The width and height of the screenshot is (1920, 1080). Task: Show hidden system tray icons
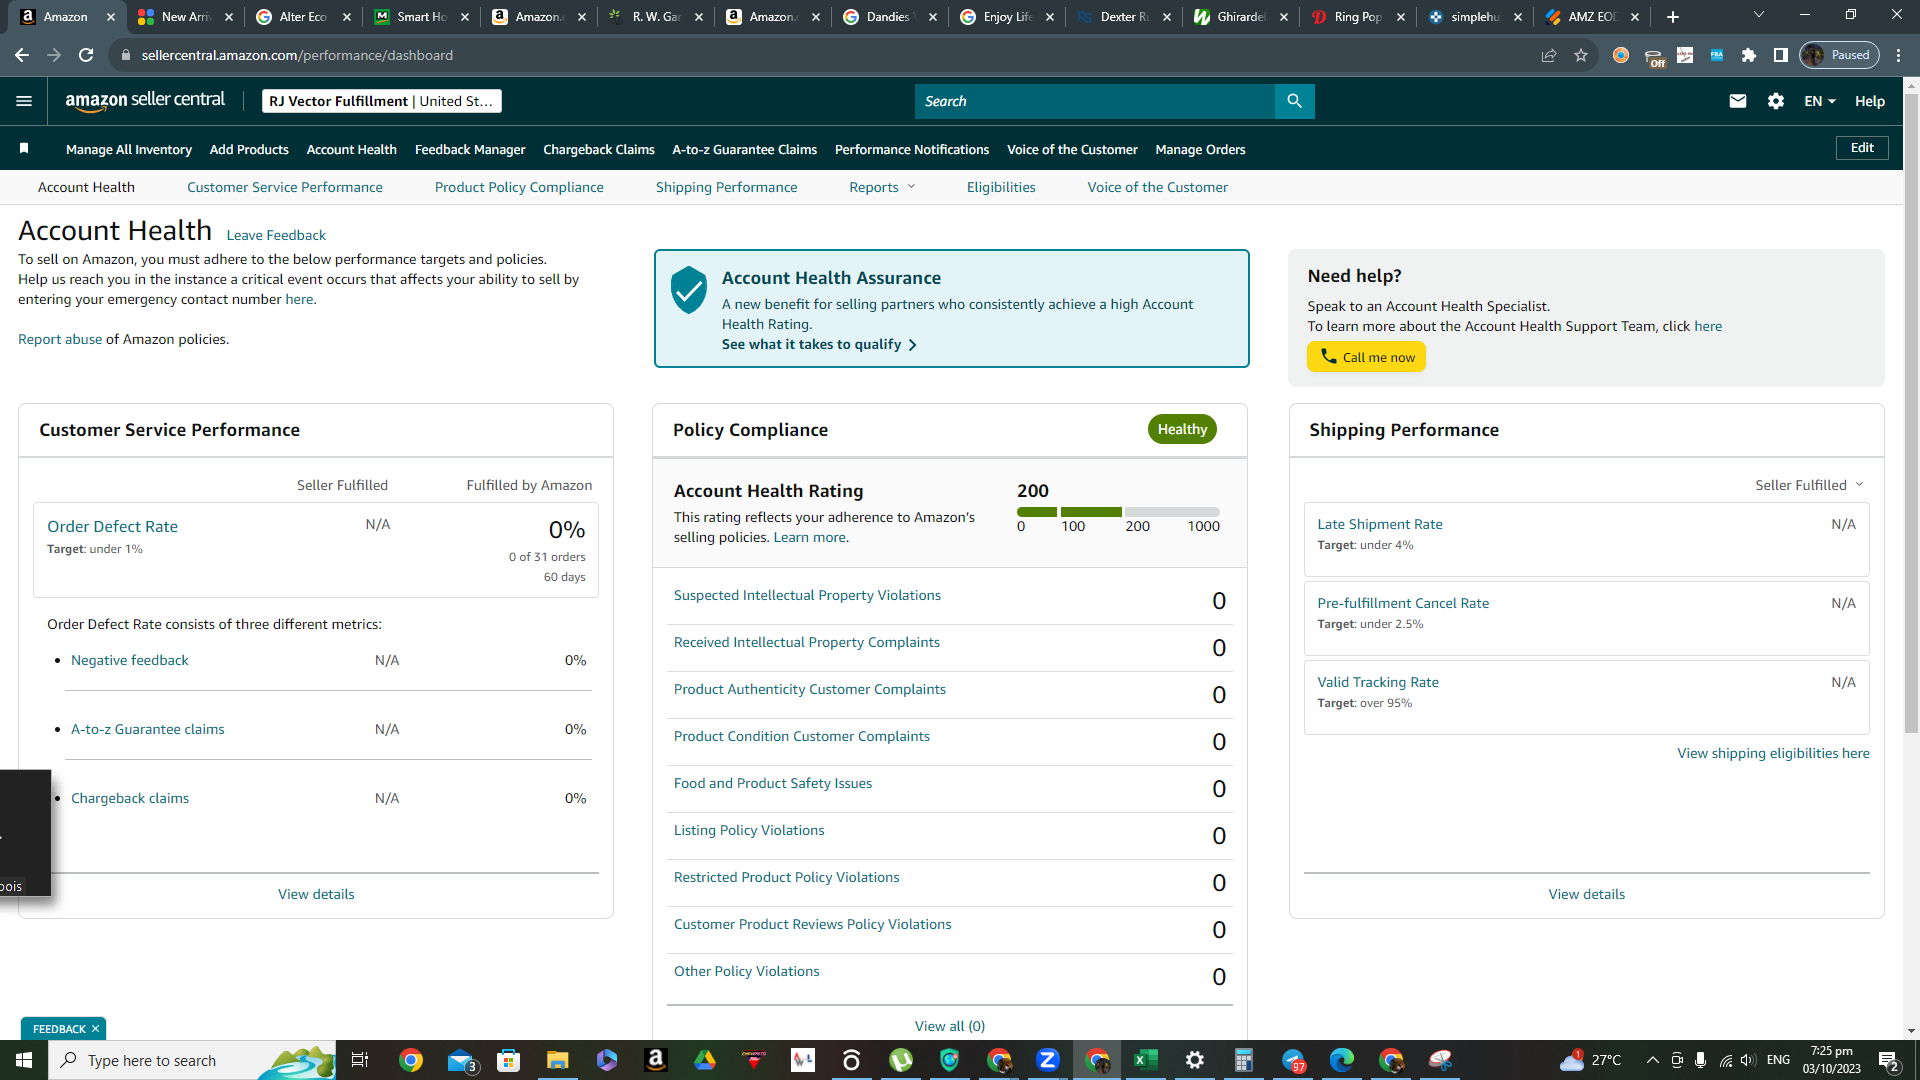point(1652,1060)
